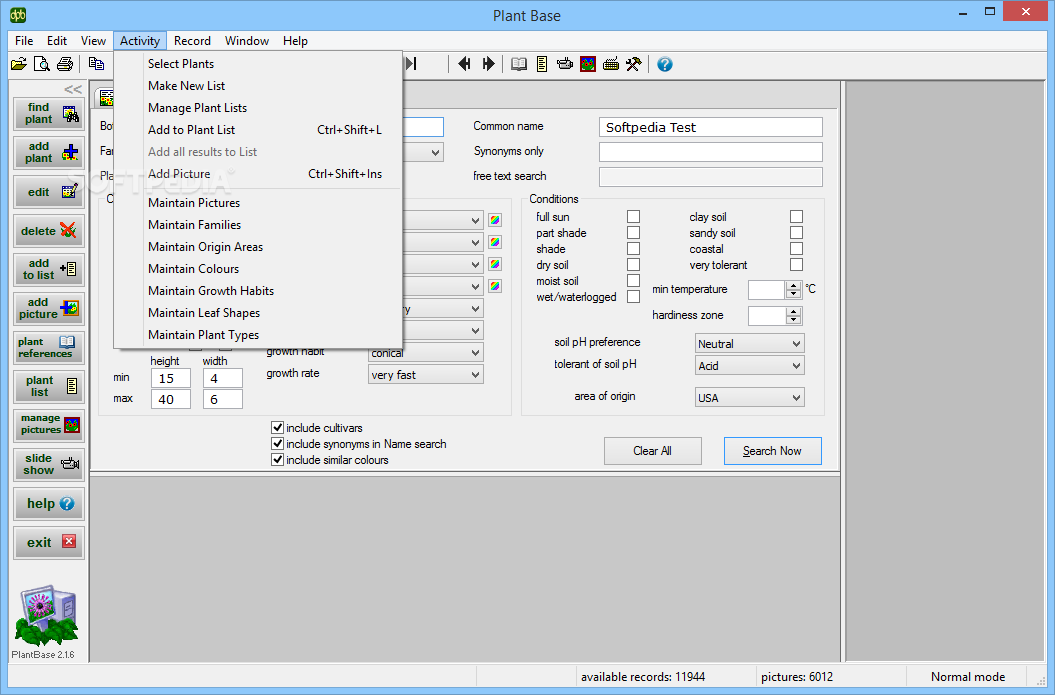Open the area of origin dropdown
The height and width of the screenshot is (695, 1055).
(750, 398)
